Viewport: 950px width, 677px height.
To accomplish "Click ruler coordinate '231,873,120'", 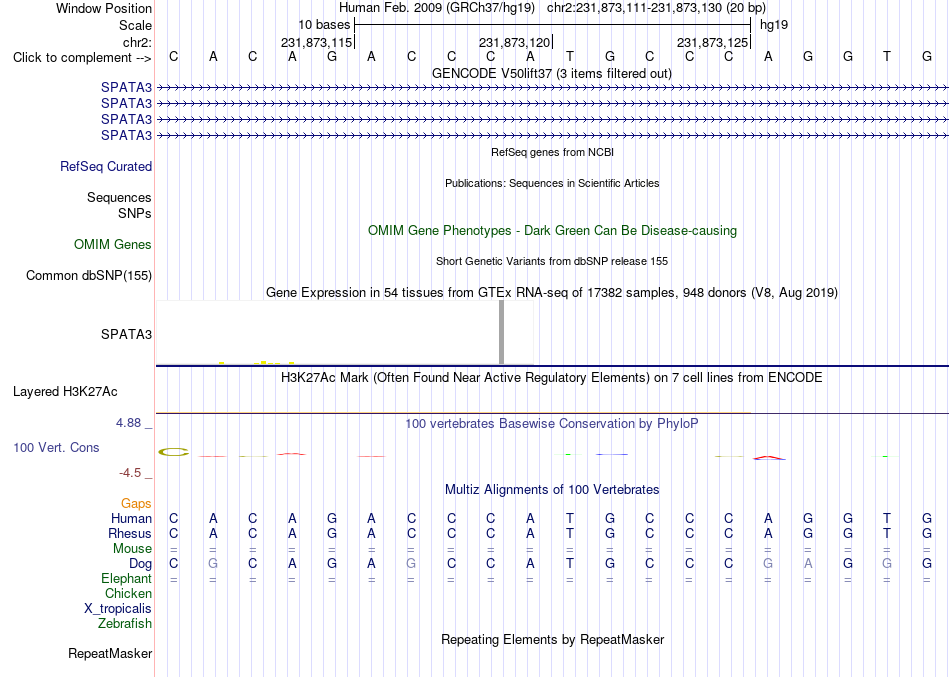I will (514, 42).
